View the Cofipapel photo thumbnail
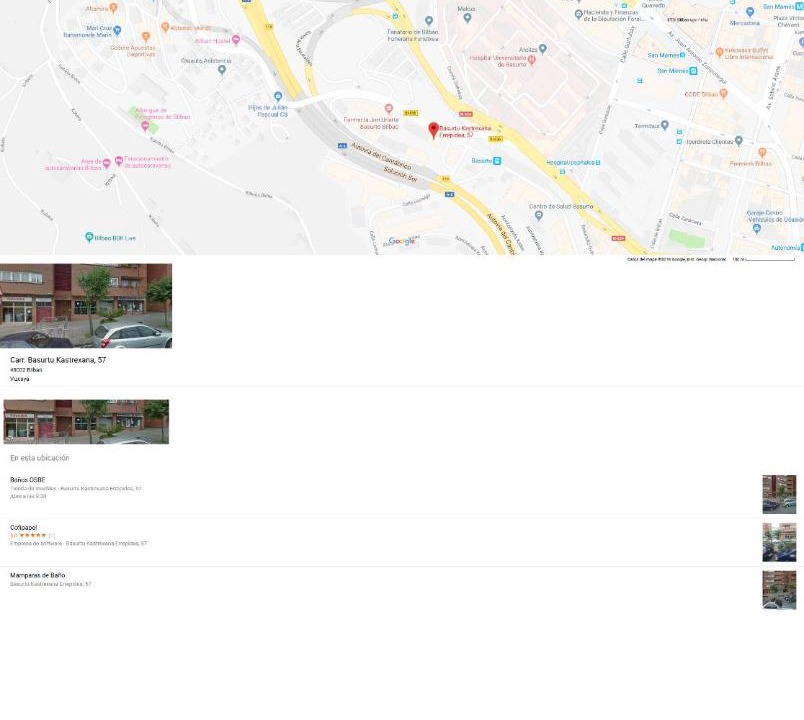 click(779, 542)
